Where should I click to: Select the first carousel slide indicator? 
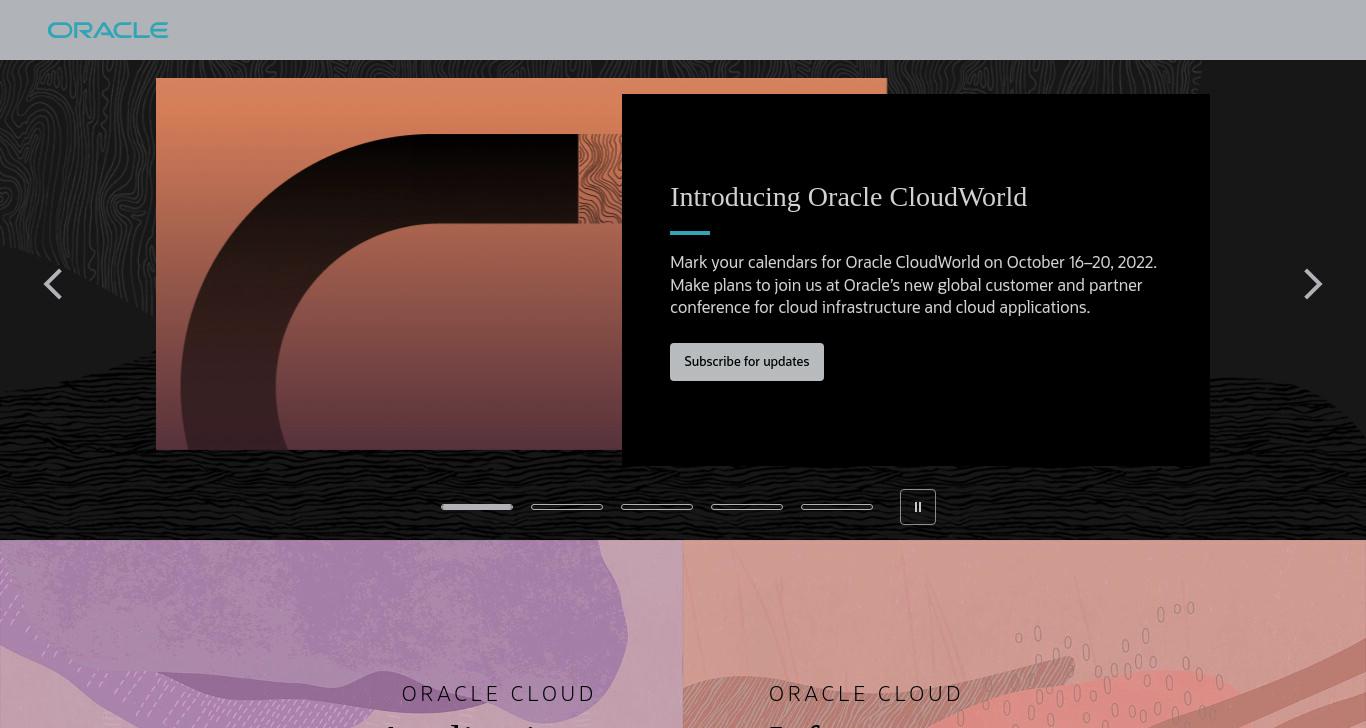[477, 507]
